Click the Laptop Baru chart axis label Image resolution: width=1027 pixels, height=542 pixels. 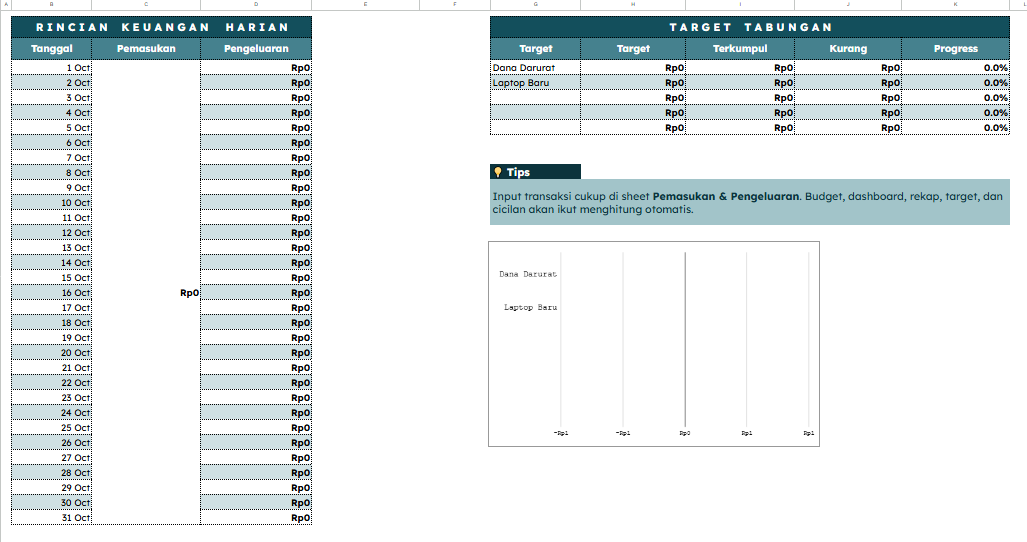531,307
